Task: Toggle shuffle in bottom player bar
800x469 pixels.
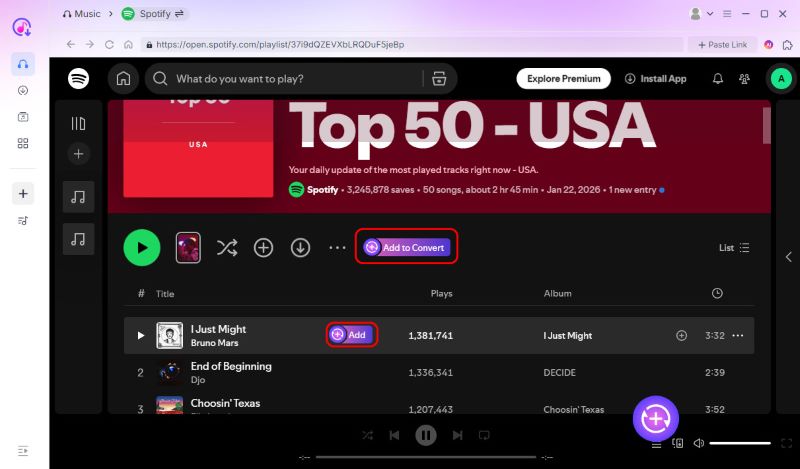Action: (367, 435)
